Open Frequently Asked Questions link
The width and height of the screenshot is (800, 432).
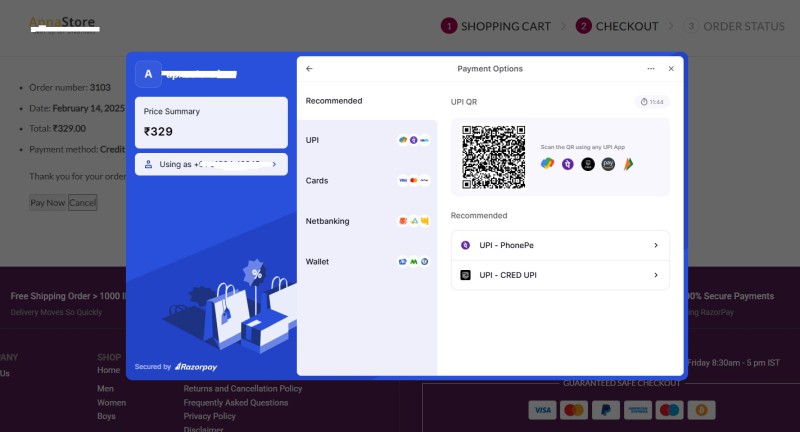pos(236,402)
